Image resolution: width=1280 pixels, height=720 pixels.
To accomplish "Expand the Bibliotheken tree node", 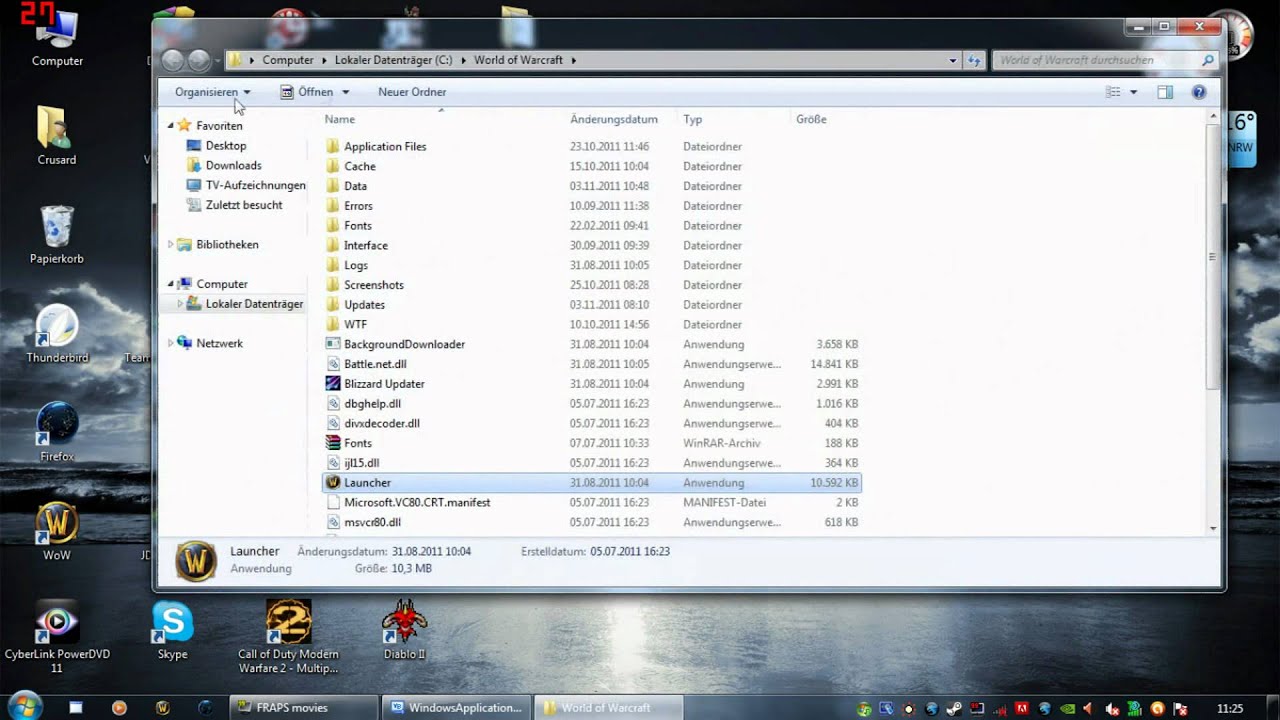I will [171, 245].
